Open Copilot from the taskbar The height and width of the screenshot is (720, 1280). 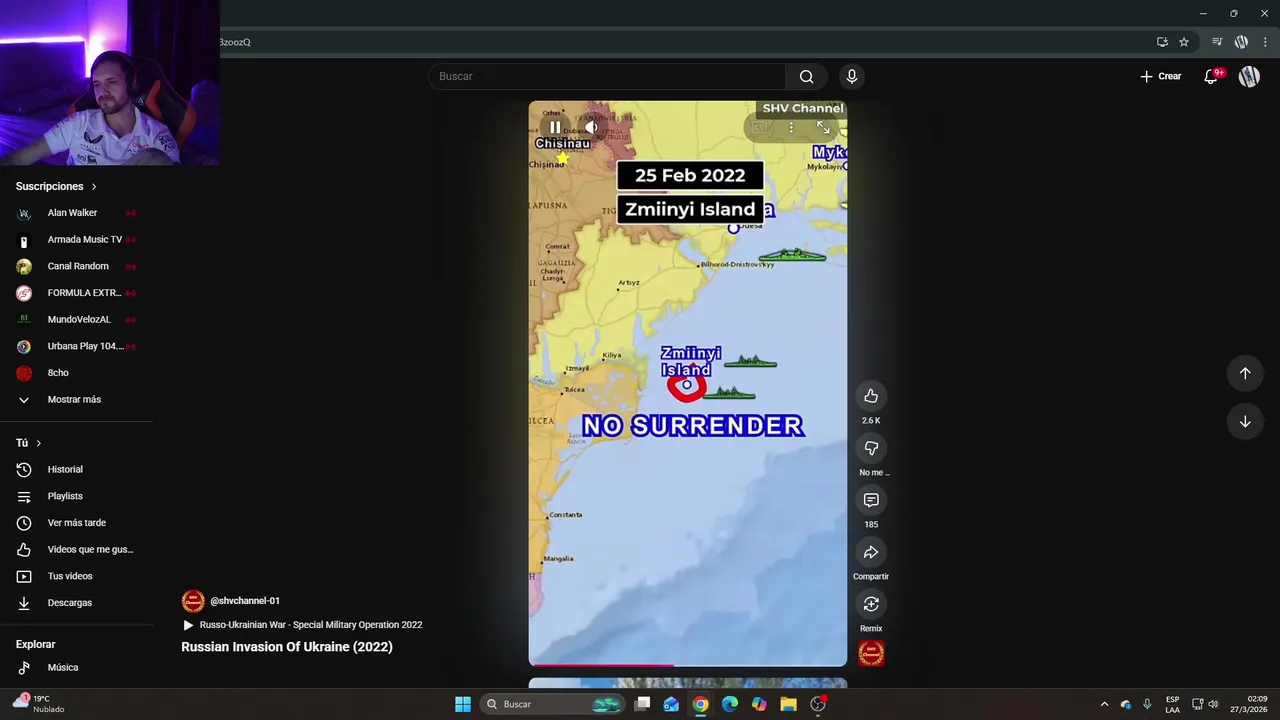coord(759,704)
